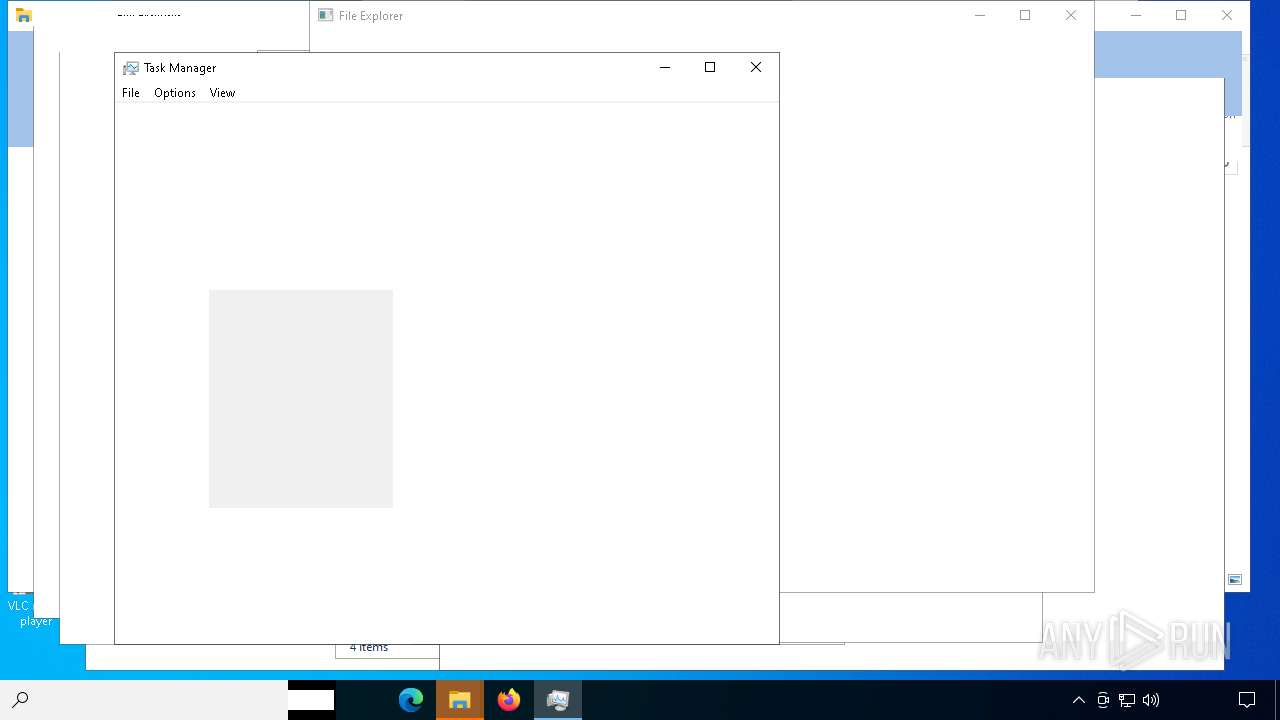Open the network status tray icon
The width and height of the screenshot is (1280, 720).
click(x=1127, y=700)
